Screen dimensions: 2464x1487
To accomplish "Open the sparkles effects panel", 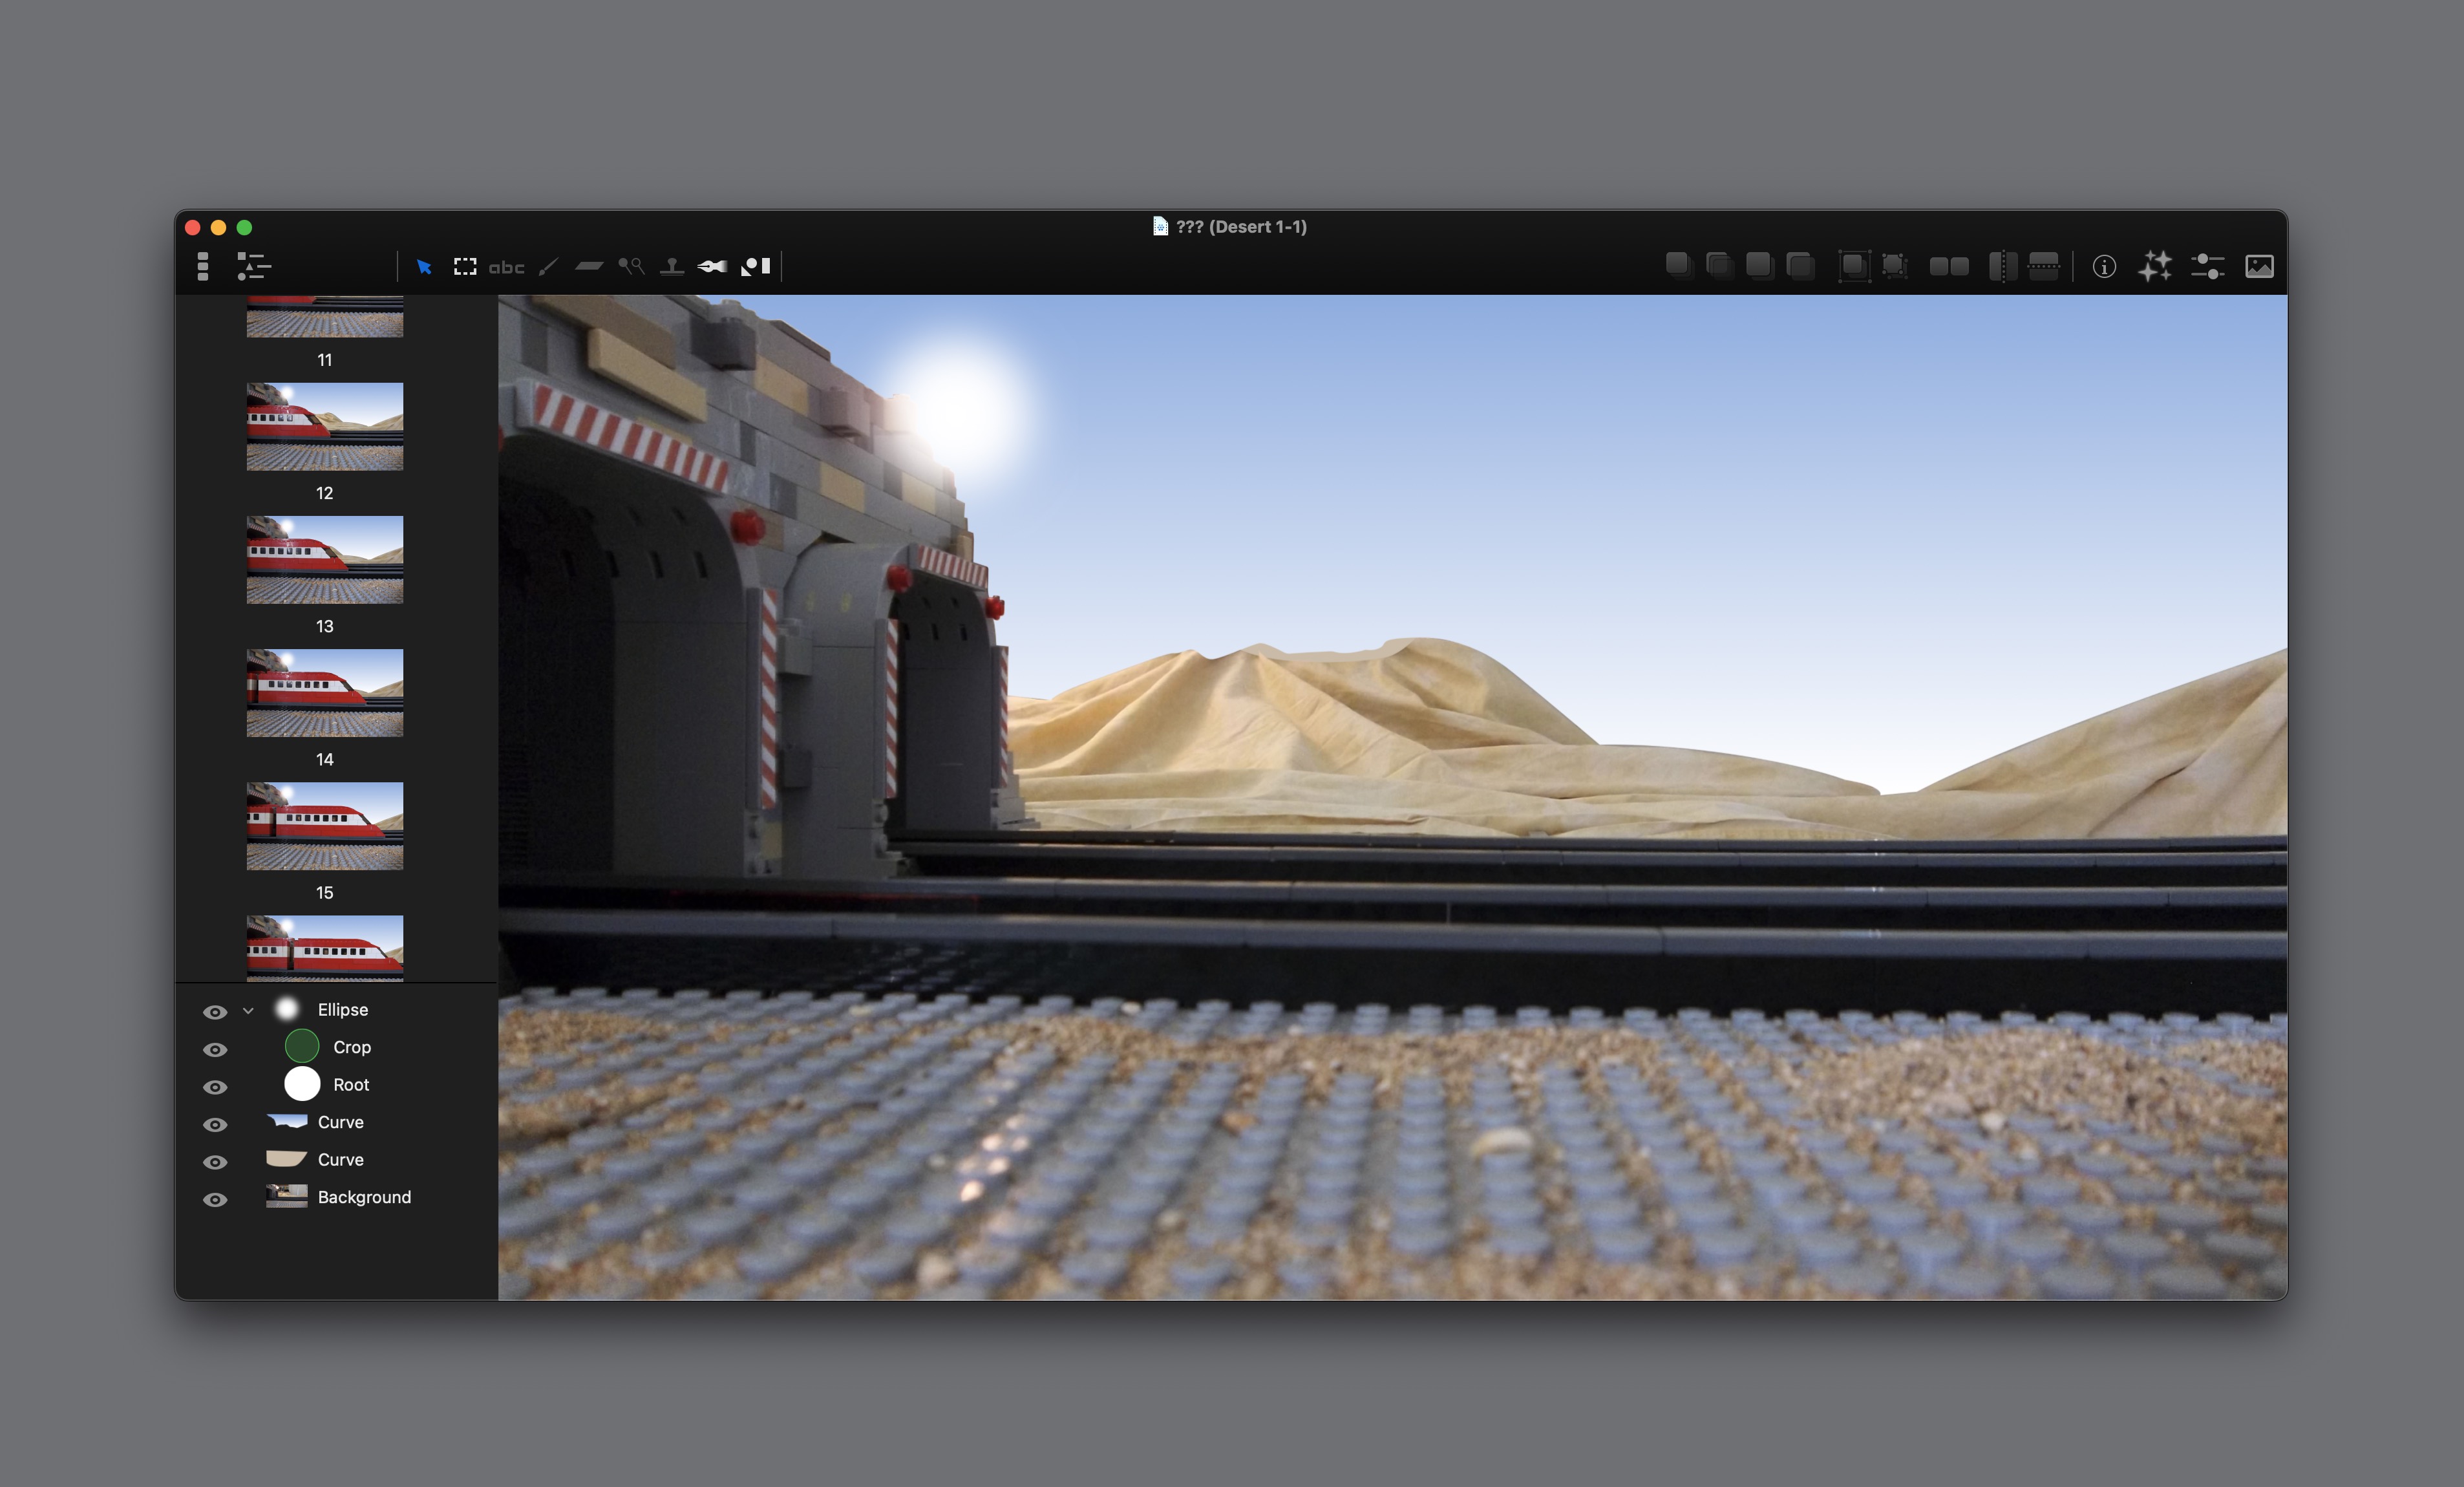I will pyautogui.click(x=2155, y=267).
